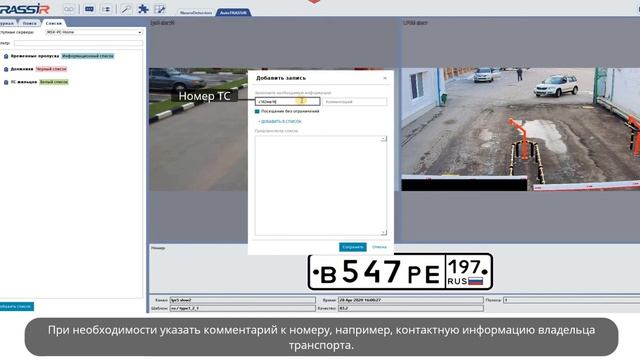Click the blue Сохранить button

coord(353,247)
